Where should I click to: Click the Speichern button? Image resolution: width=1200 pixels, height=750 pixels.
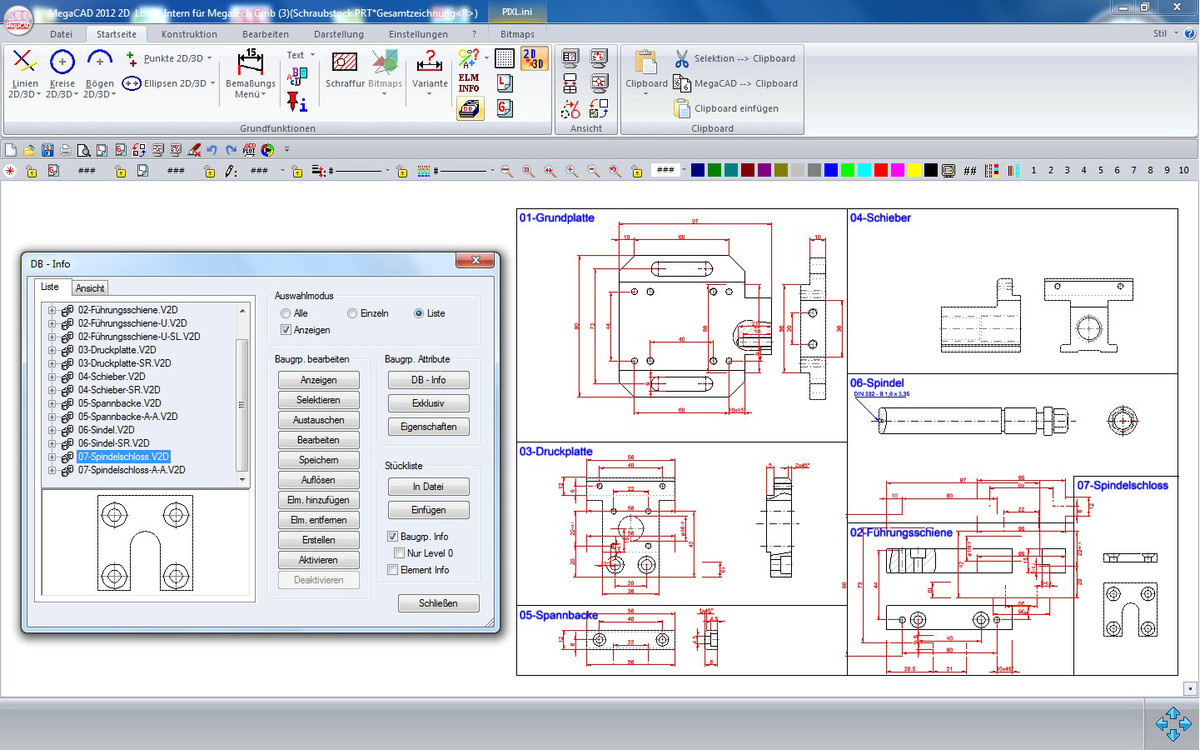click(x=318, y=460)
